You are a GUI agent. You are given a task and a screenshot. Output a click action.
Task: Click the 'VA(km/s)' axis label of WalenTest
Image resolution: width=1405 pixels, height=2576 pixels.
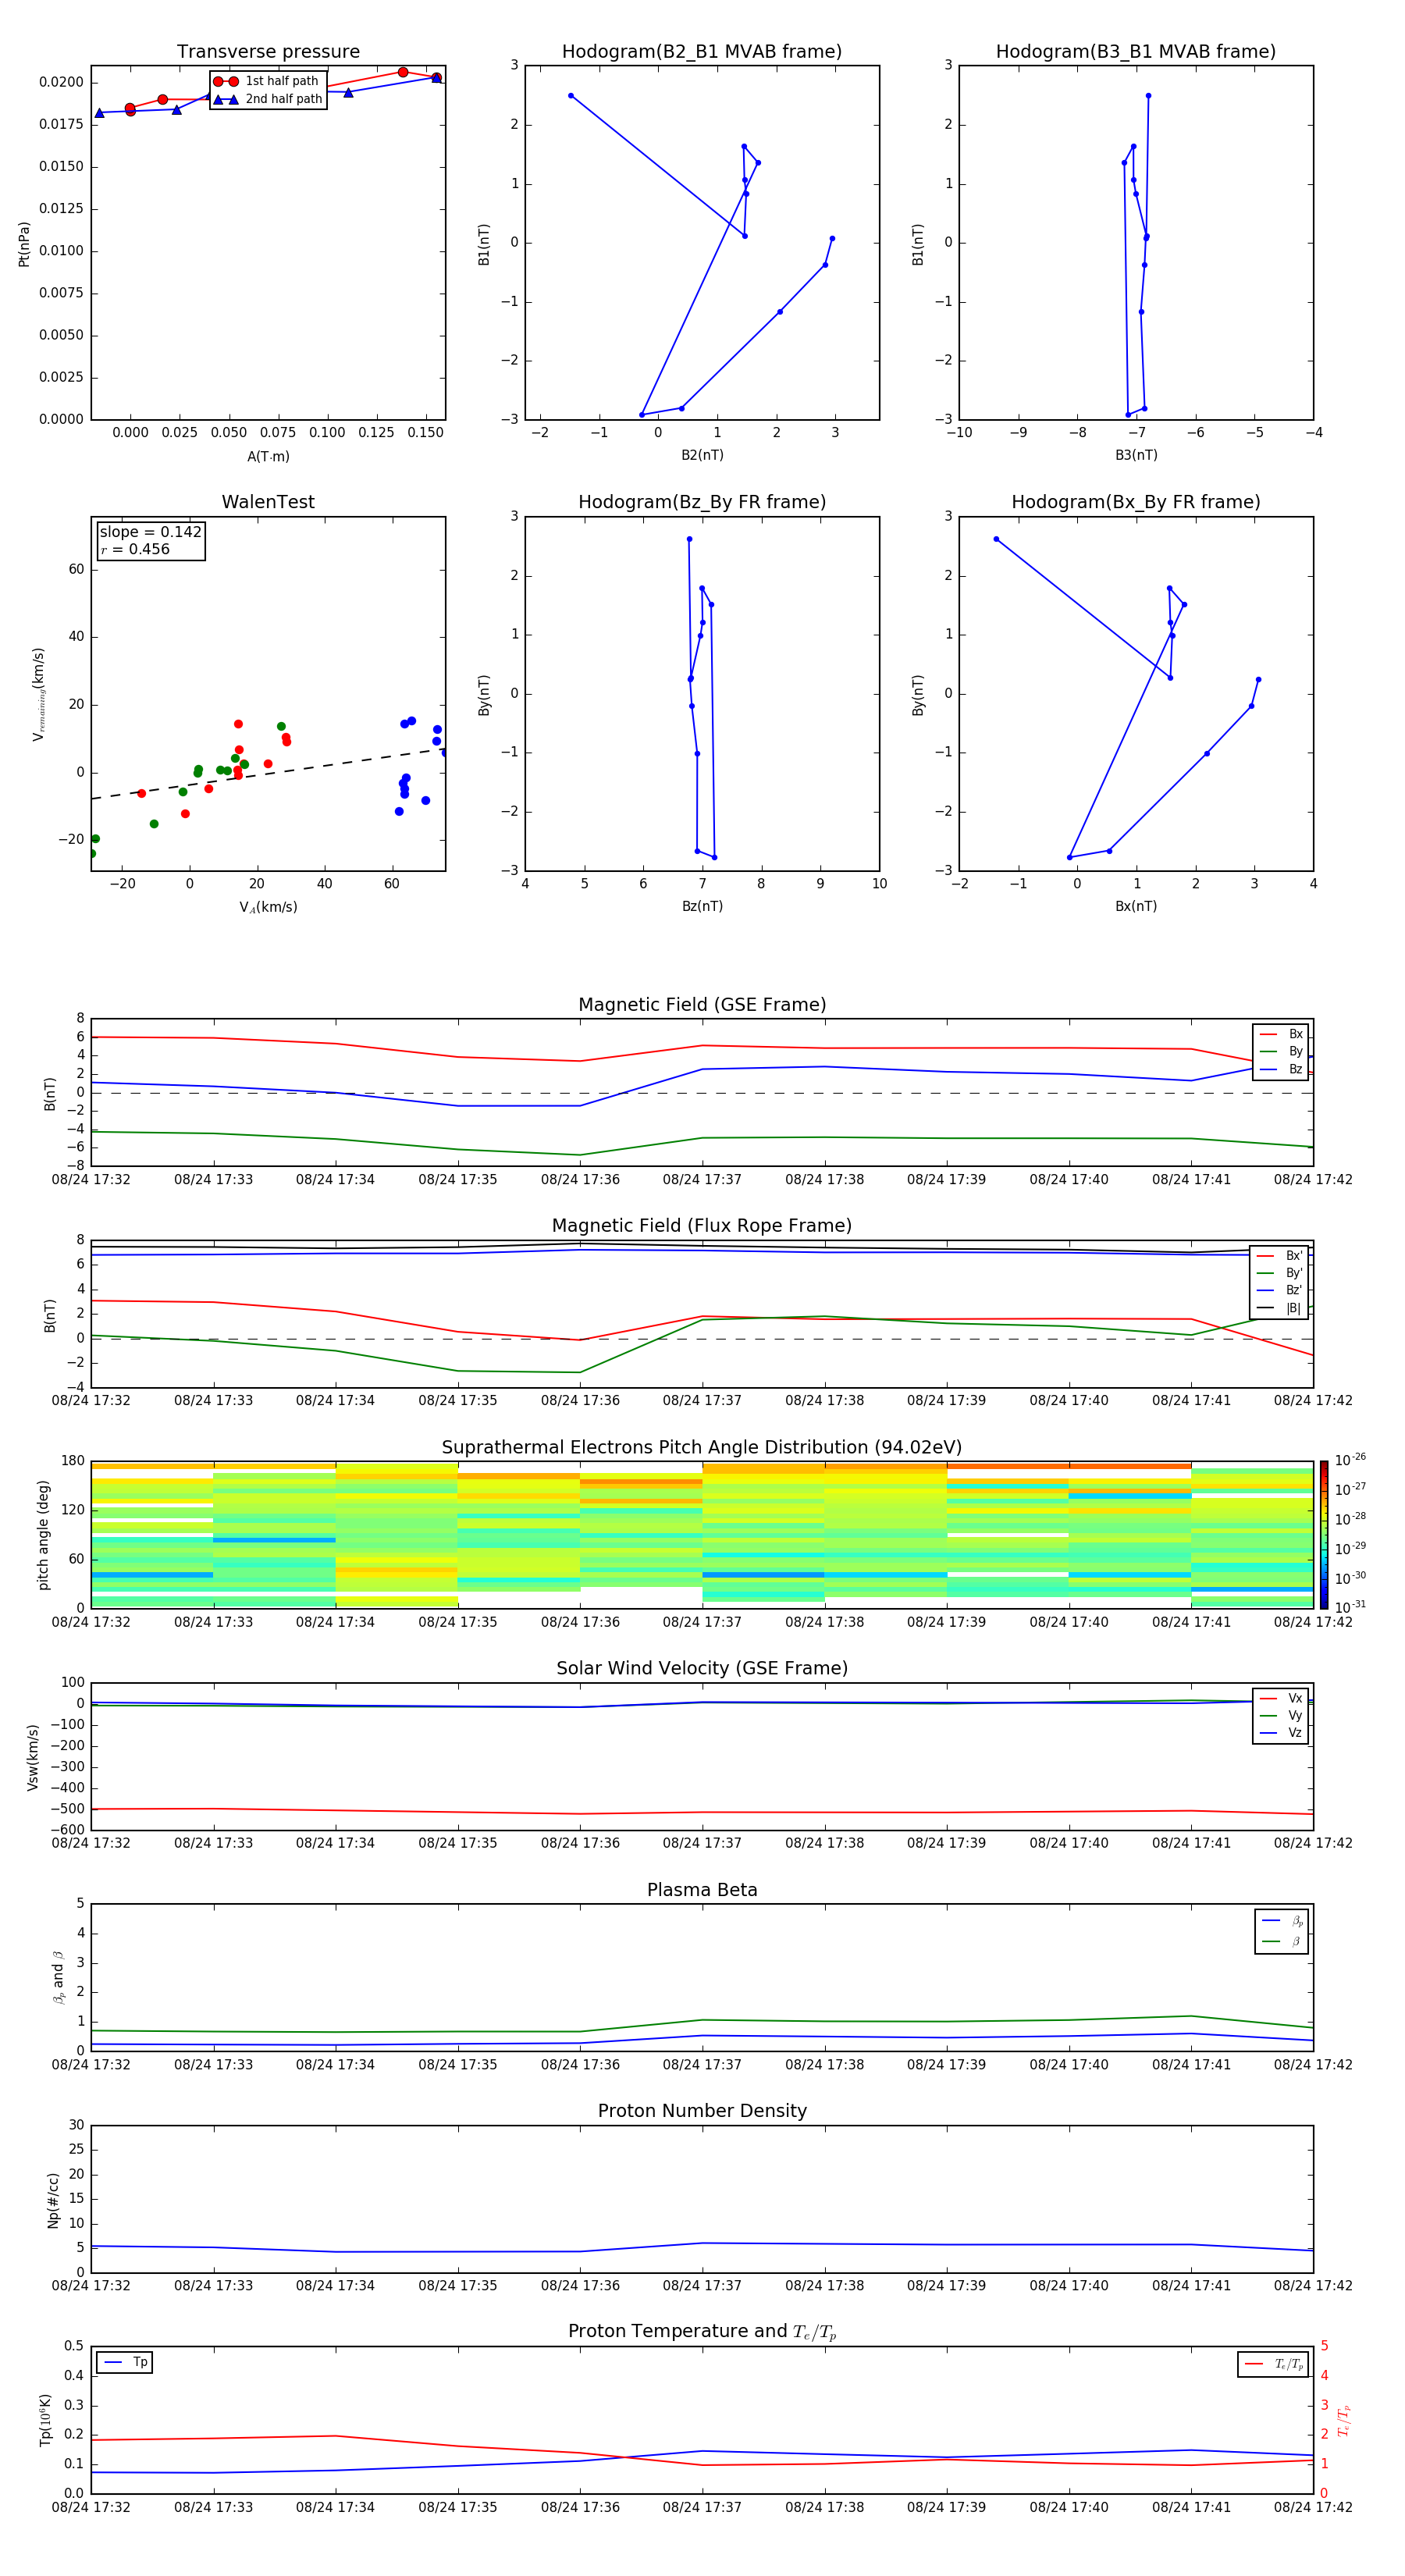coord(268,907)
